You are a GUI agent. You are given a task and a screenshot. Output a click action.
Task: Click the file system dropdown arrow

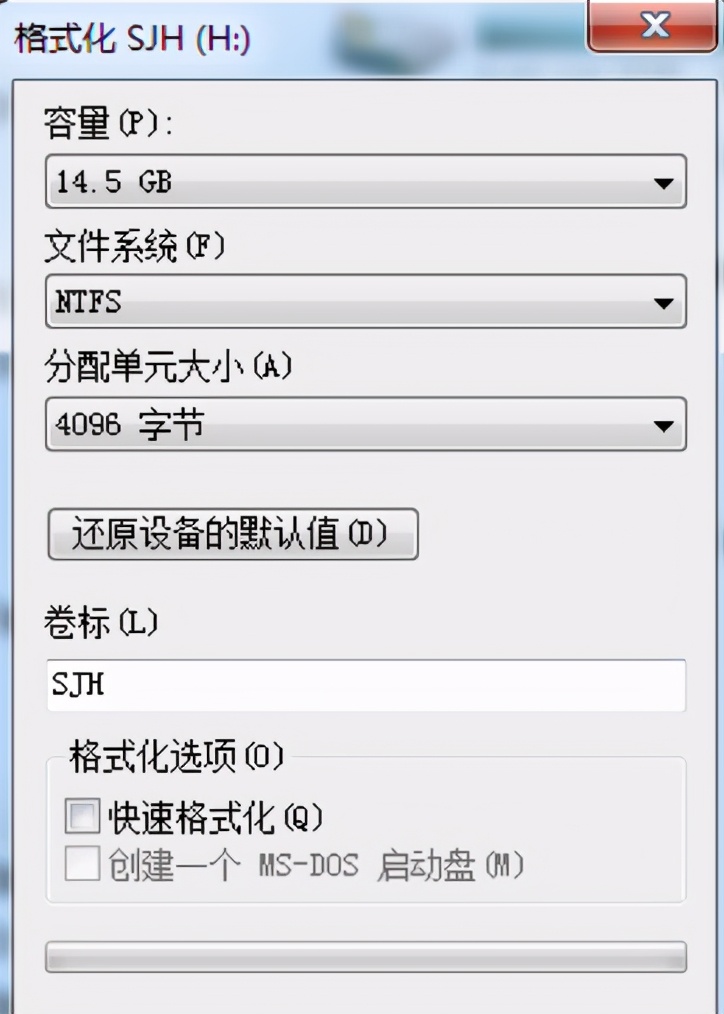665,302
